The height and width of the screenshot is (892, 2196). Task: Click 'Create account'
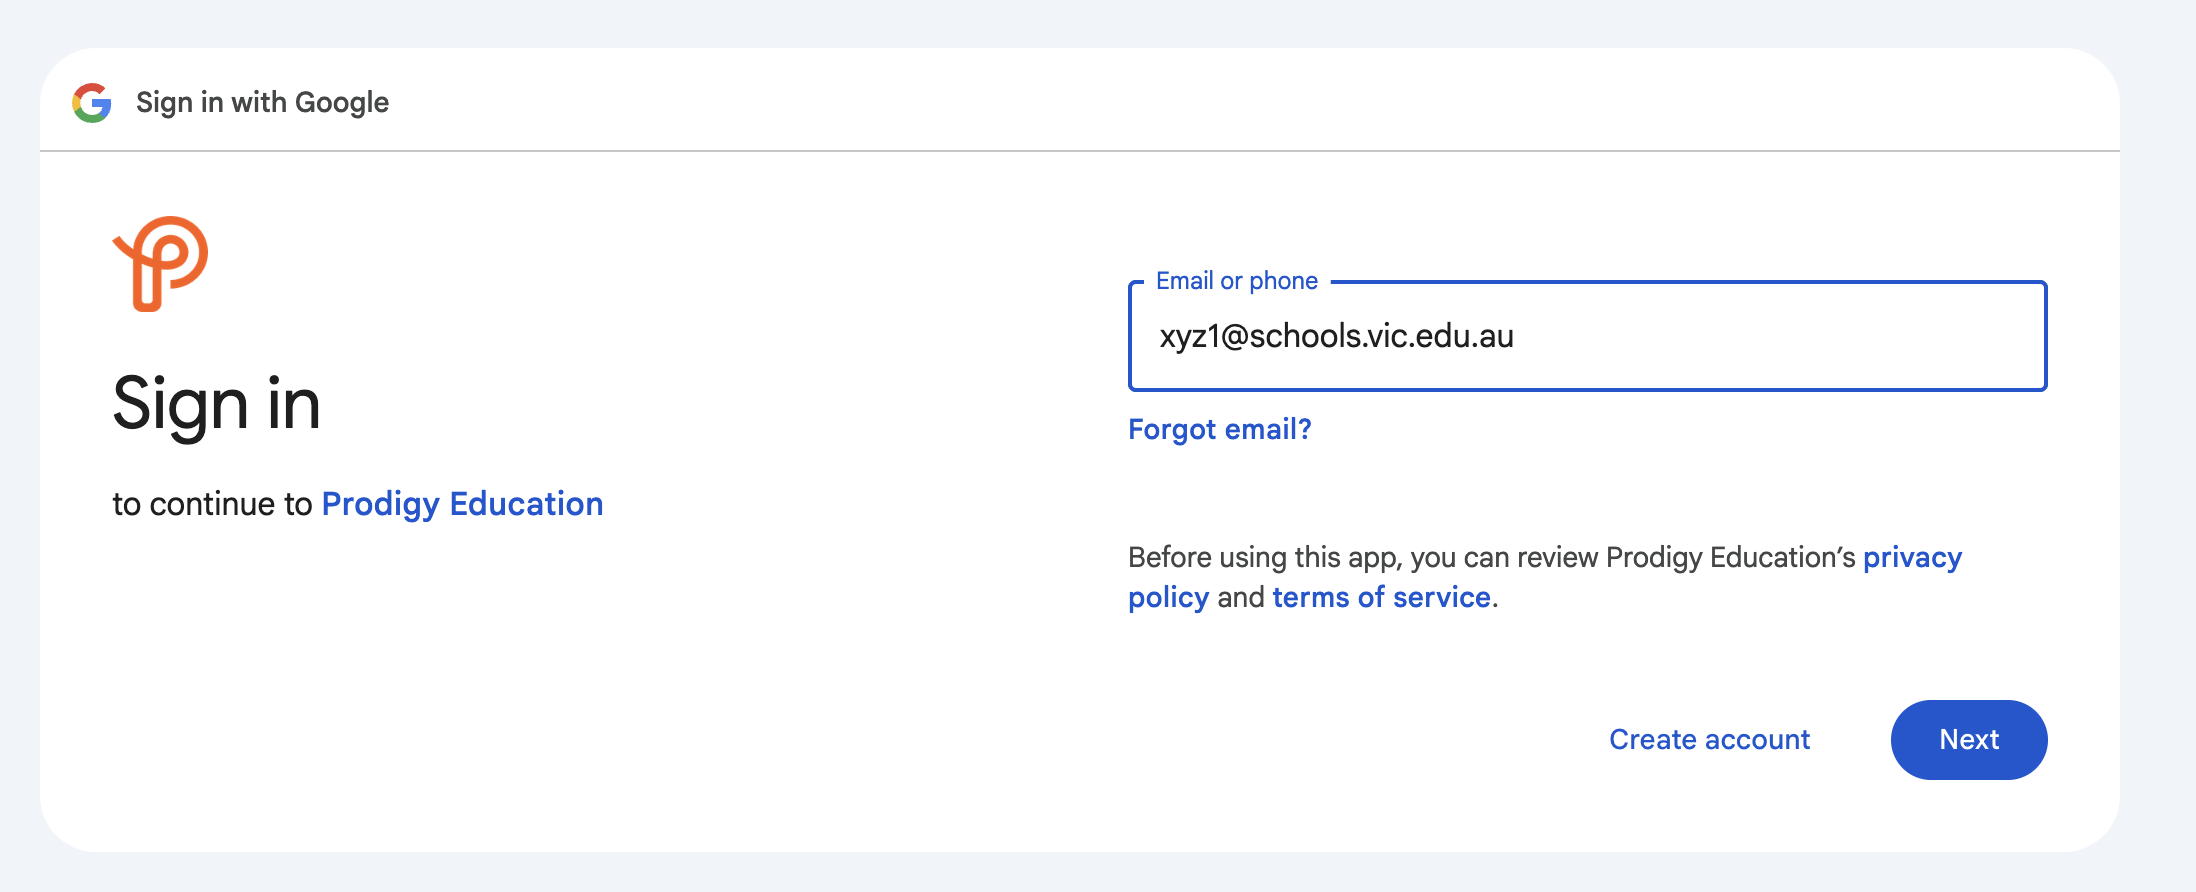(x=1709, y=740)
